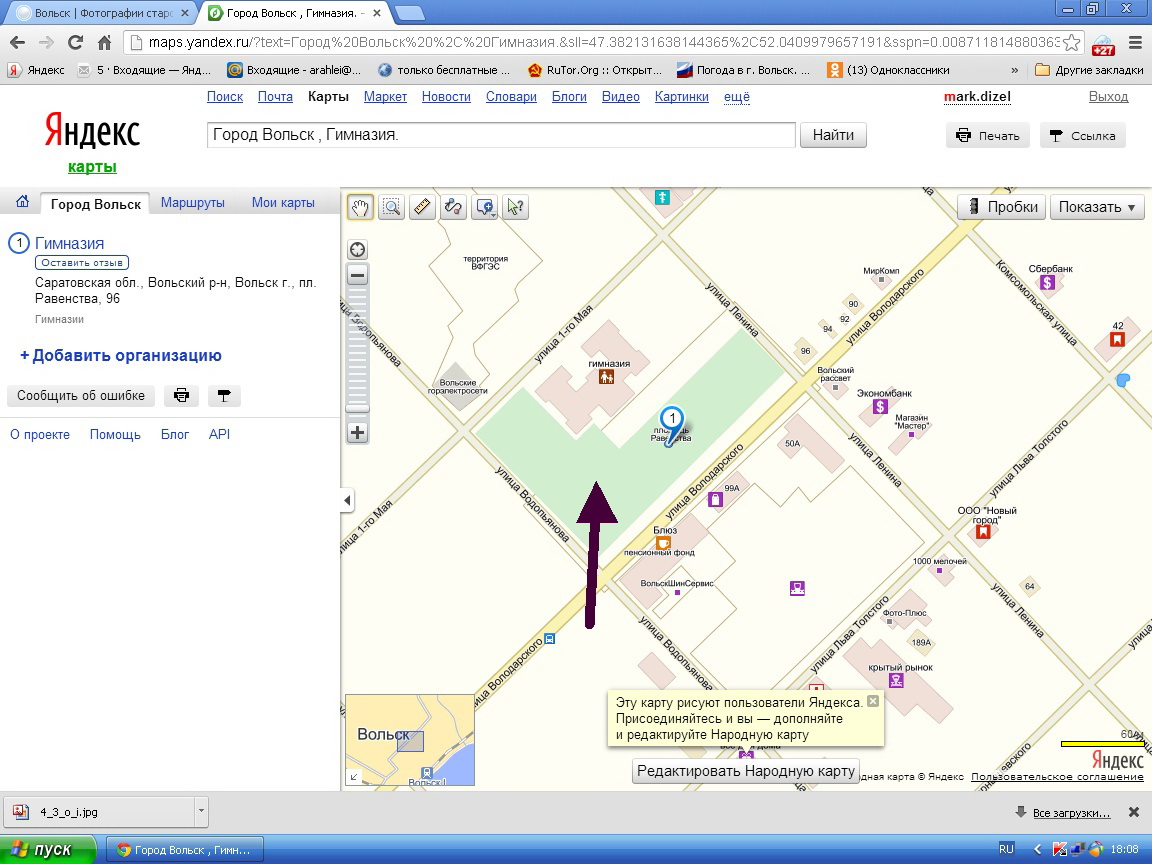The width and height of the screenshot is (1152, 864).
Task: Click the zoom level slider handle
Action: pyautogui.click(x=357, y=409)
